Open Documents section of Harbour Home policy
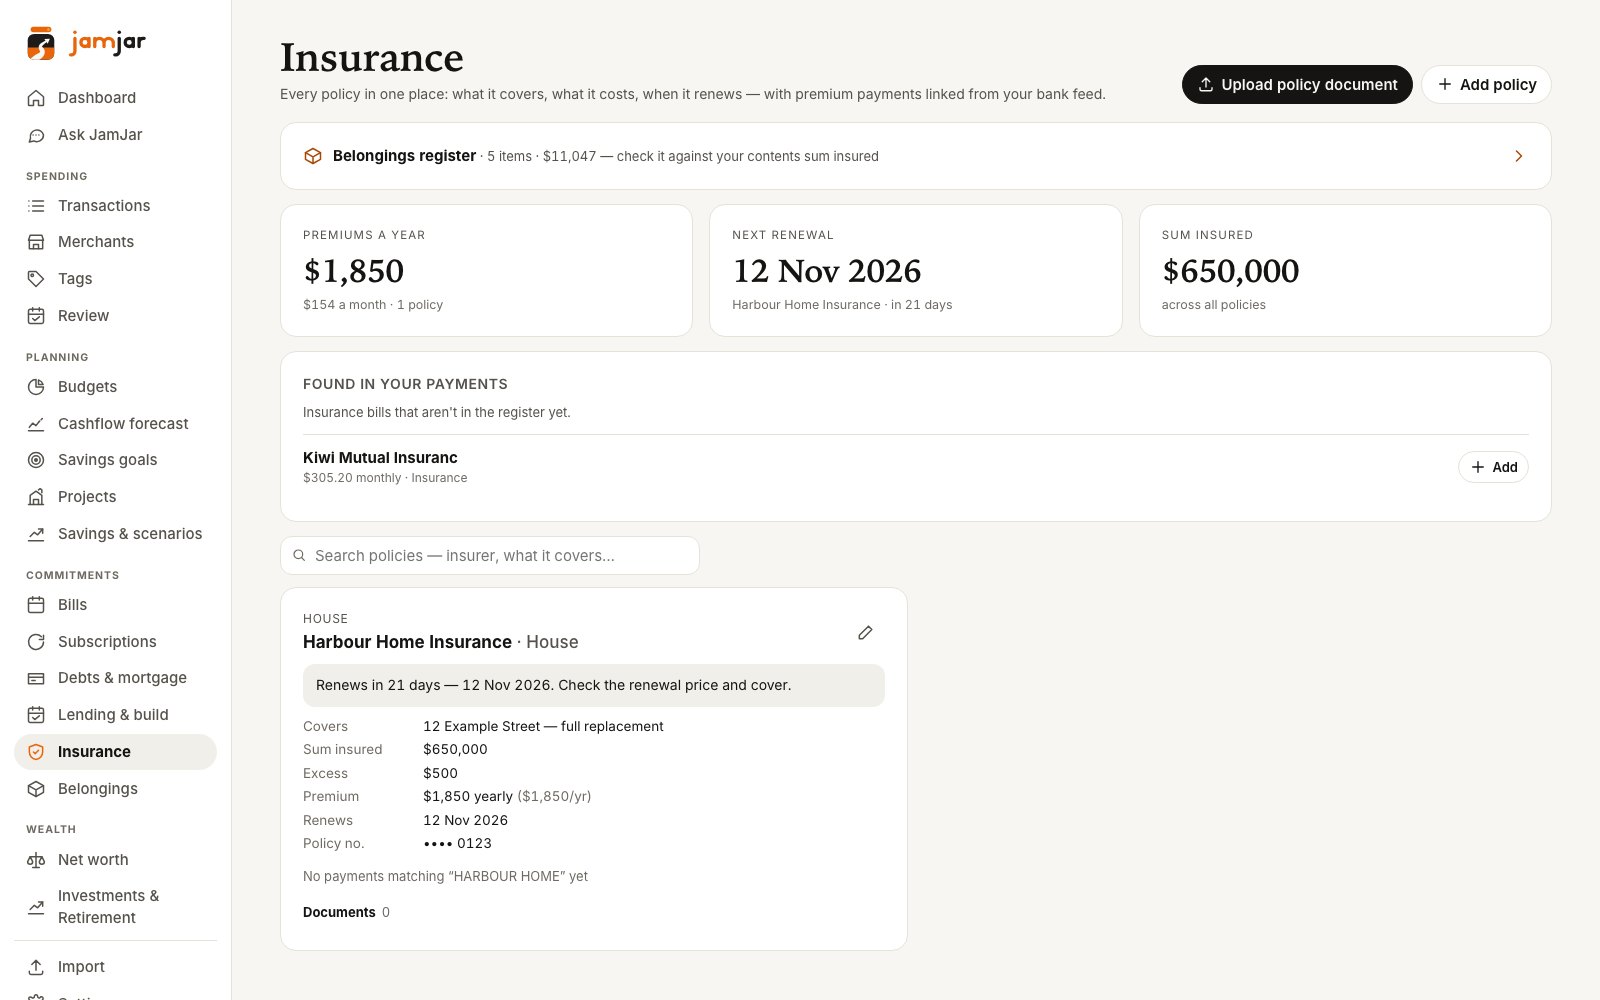Viewport: 1600px width, 1000px height. (346, 912)
